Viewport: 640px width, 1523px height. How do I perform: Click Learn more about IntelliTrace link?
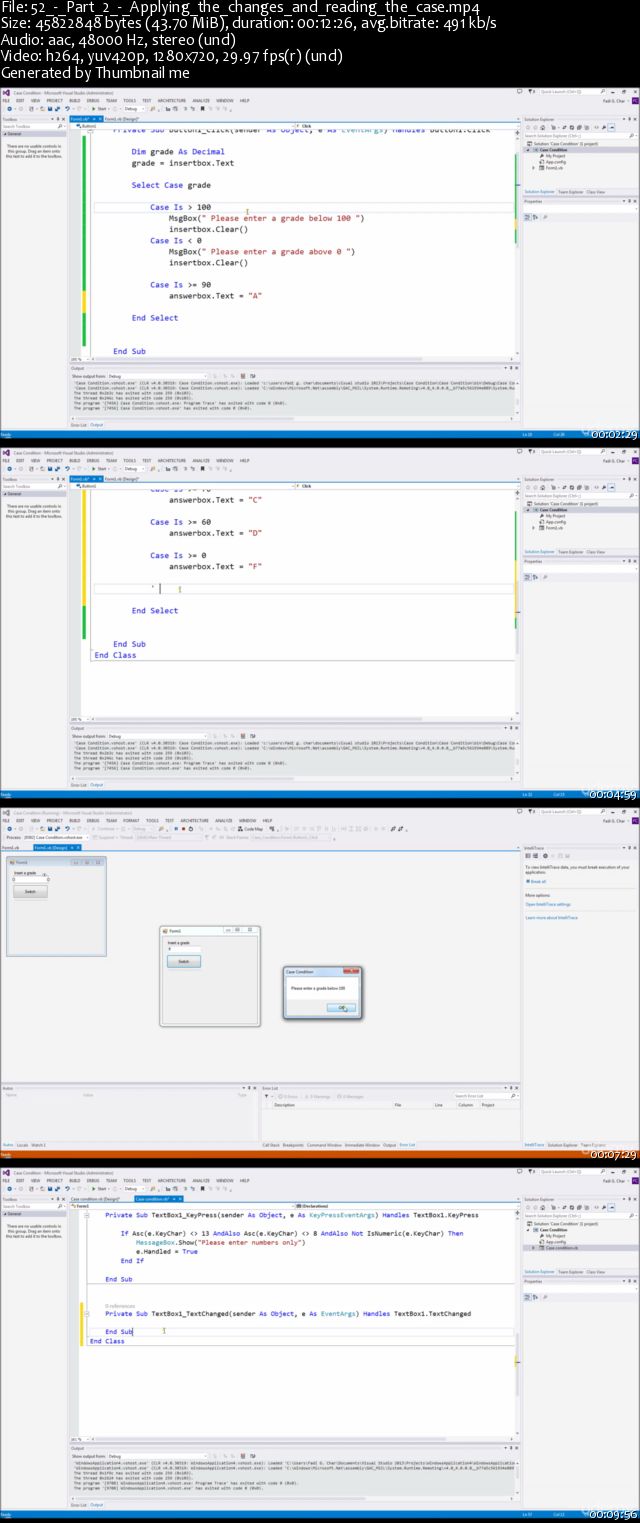(552, 916)
